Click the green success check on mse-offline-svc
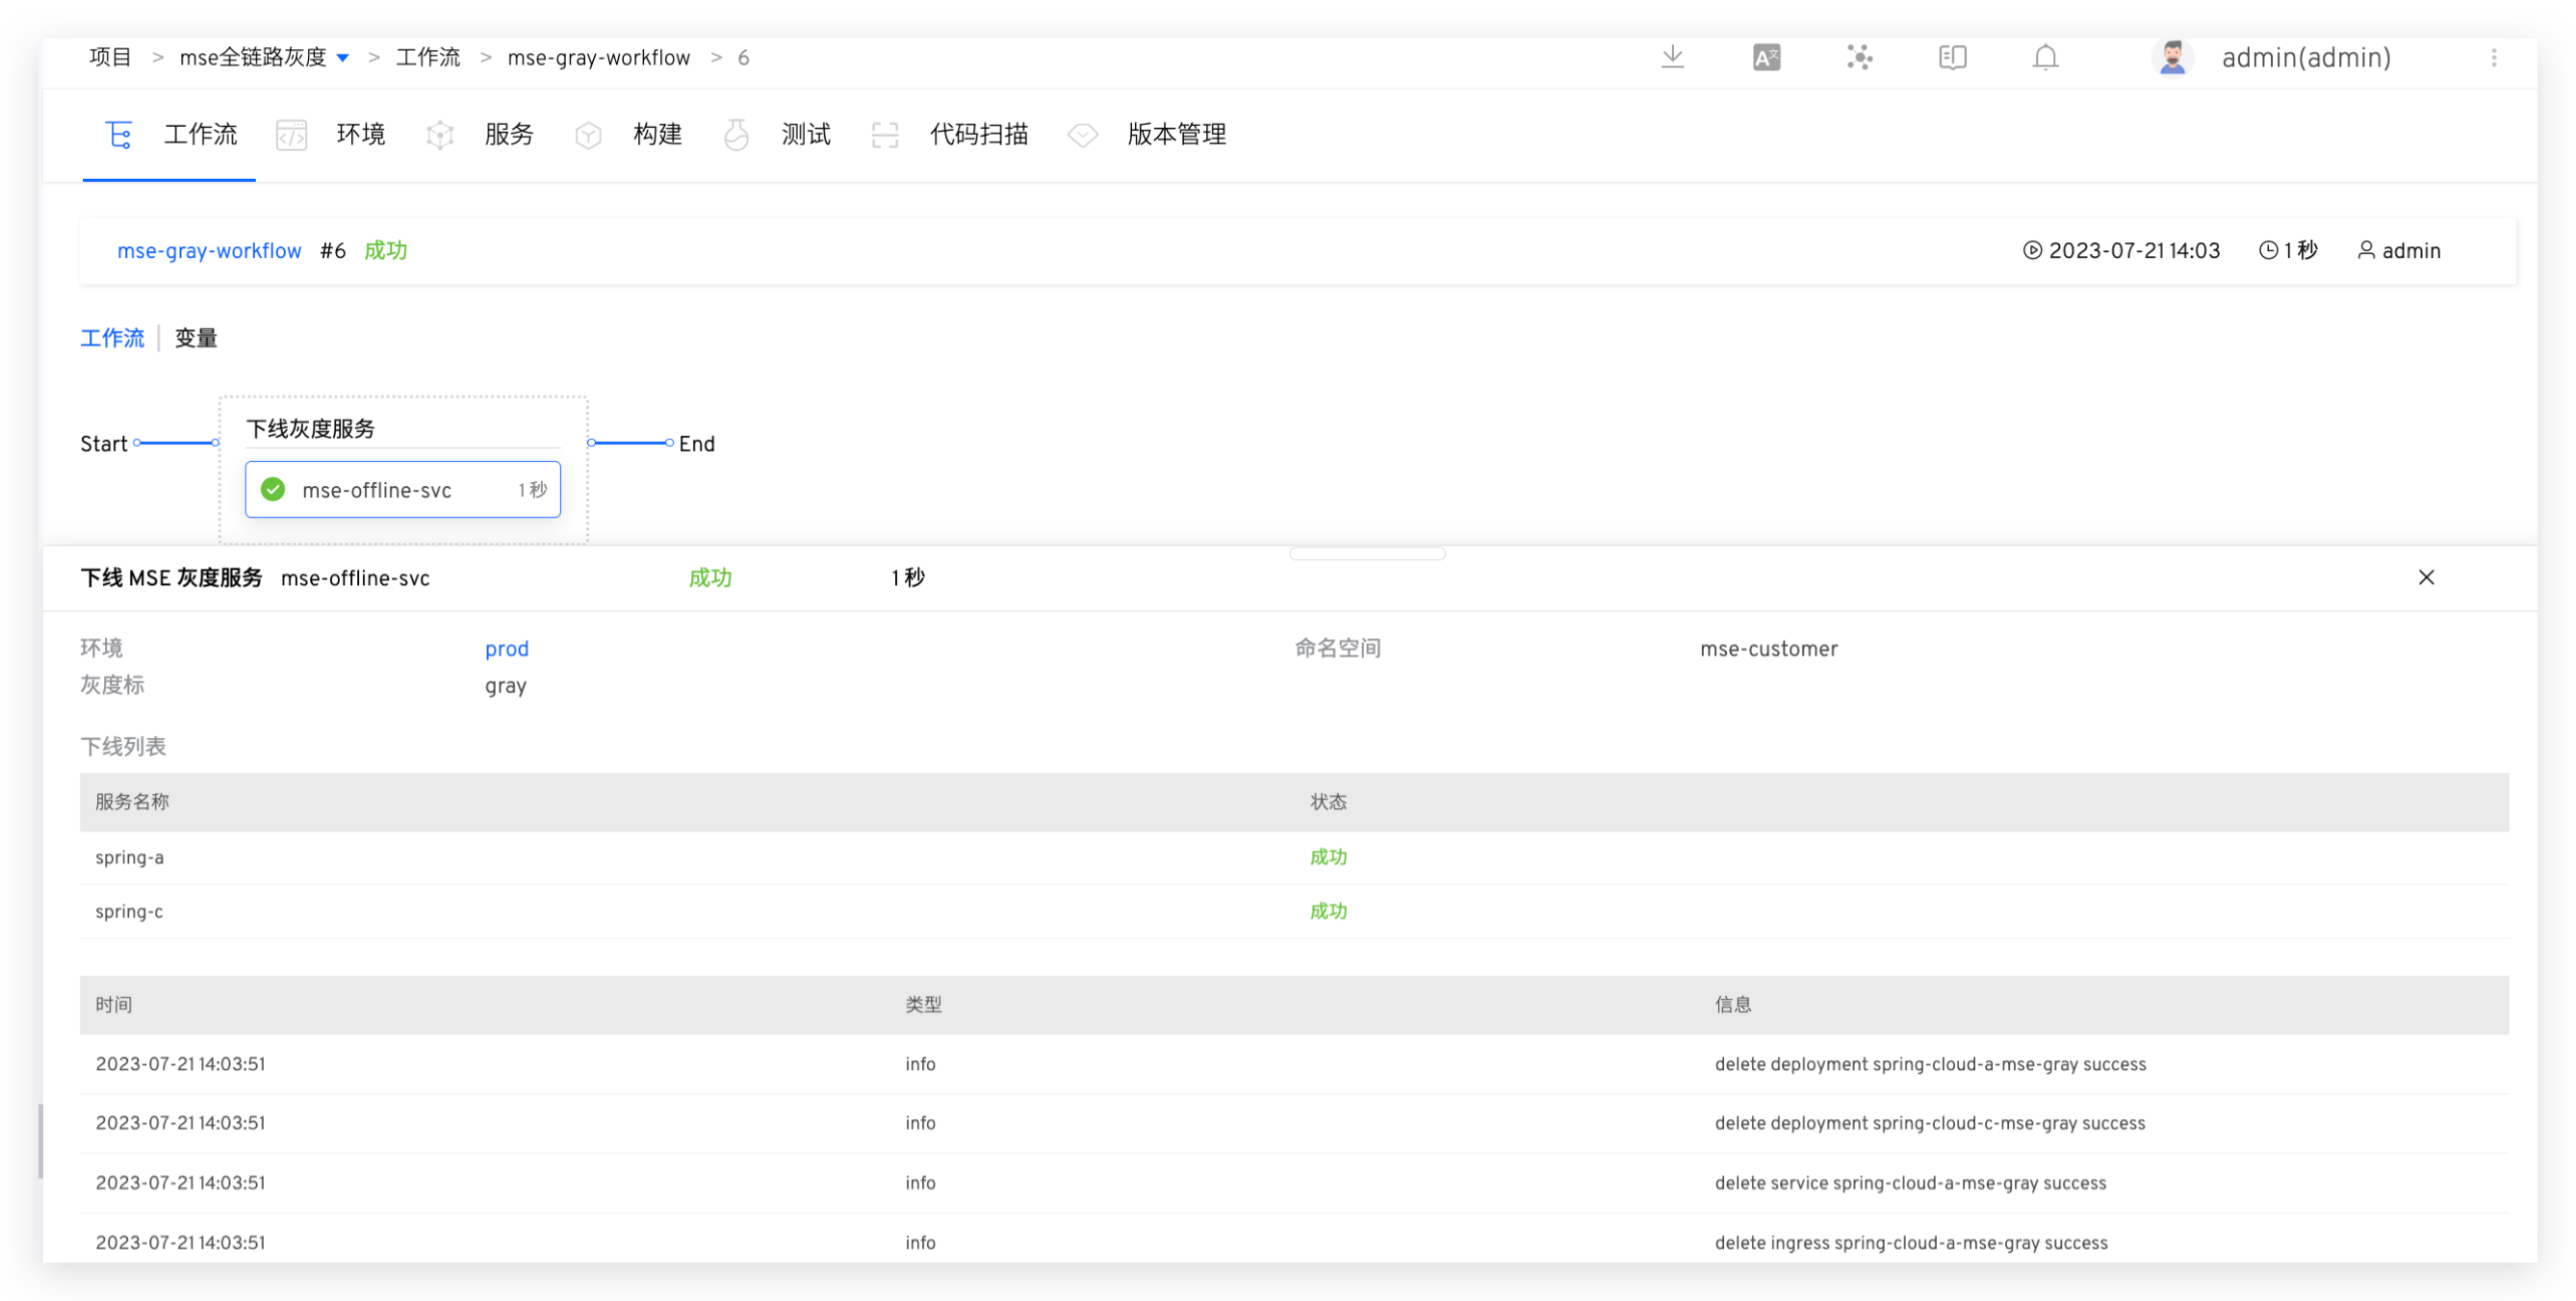 click(x=273, y=489)
